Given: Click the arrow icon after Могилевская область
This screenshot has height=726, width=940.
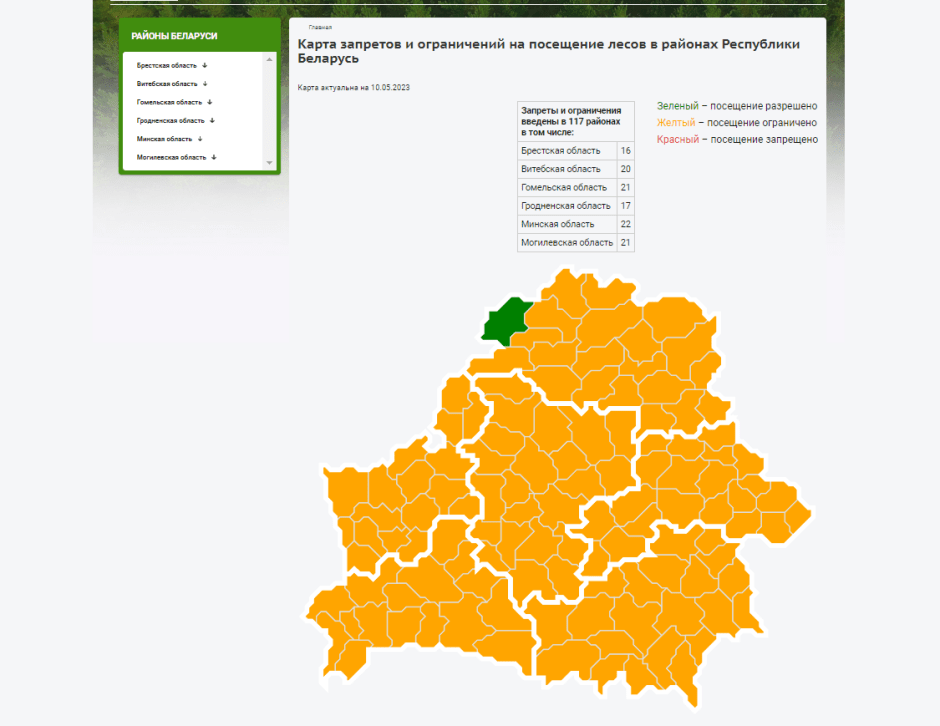Looking at the screenshot, I should coord(213,157).
